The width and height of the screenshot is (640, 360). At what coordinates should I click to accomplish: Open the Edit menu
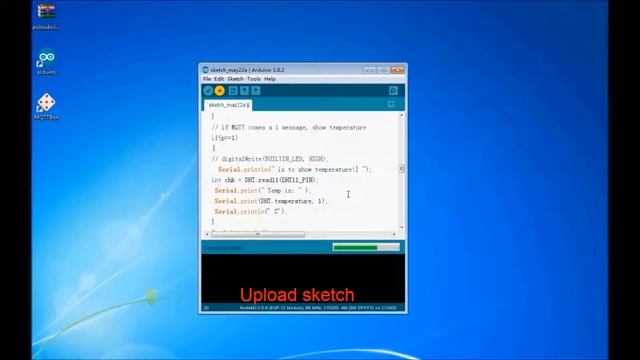pos(219,79)
